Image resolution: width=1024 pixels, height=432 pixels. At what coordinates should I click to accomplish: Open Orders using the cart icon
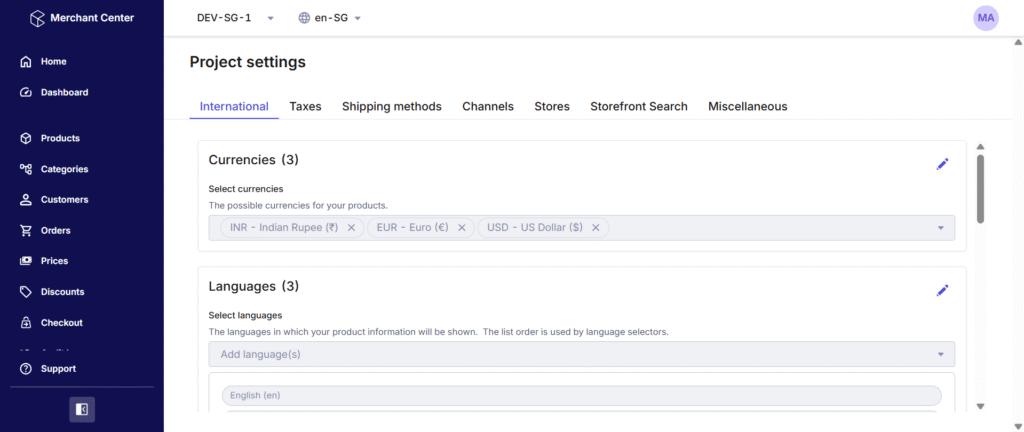click(x=26, y=231)
